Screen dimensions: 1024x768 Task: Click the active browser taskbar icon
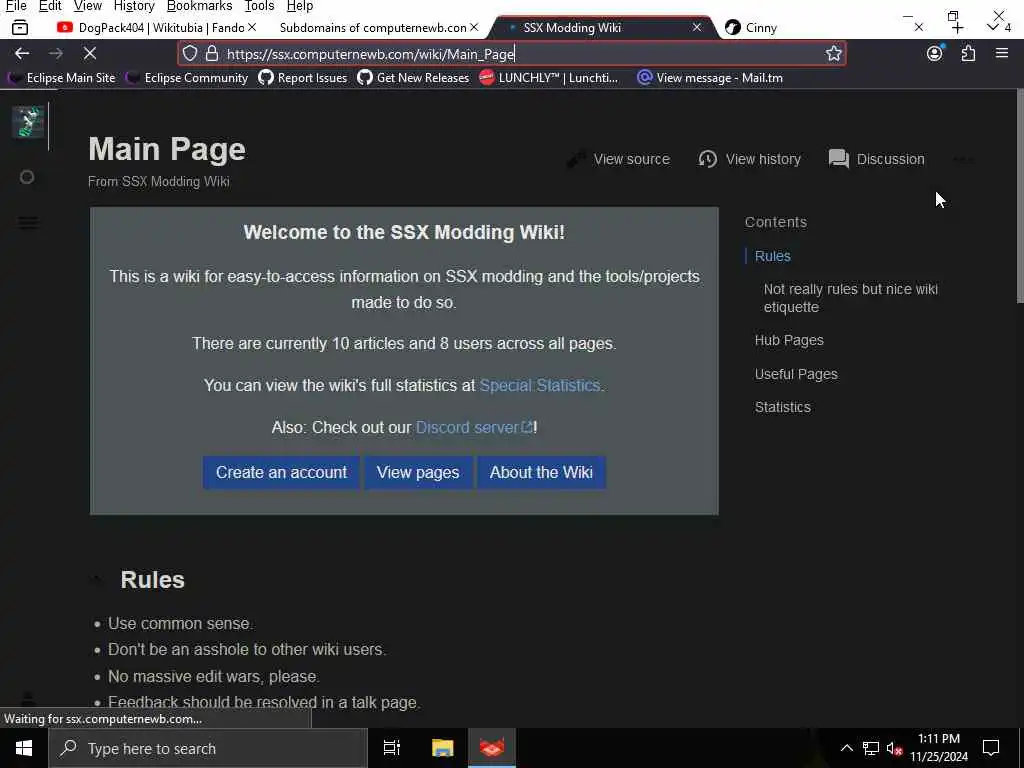click(x=492, y=748)
